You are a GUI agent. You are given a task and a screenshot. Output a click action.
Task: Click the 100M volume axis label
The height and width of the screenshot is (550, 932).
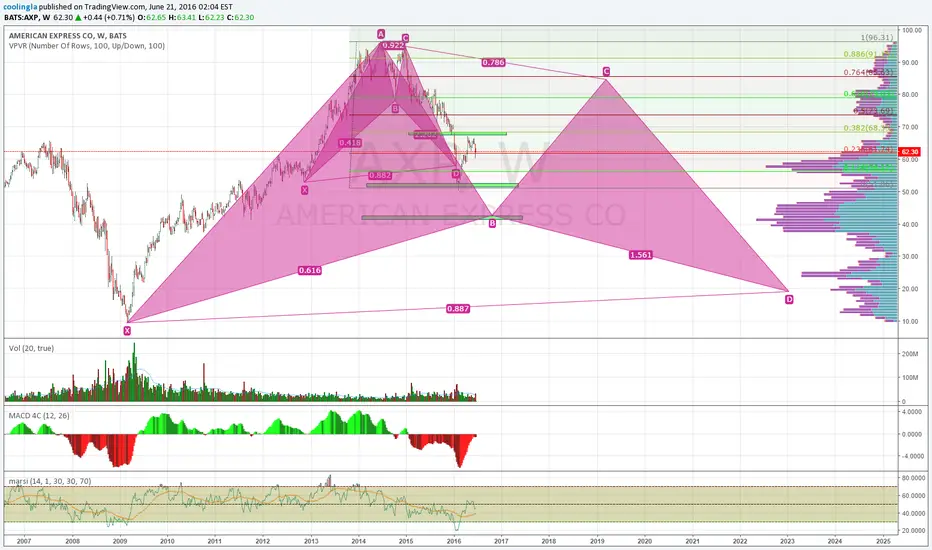(910, 378)
